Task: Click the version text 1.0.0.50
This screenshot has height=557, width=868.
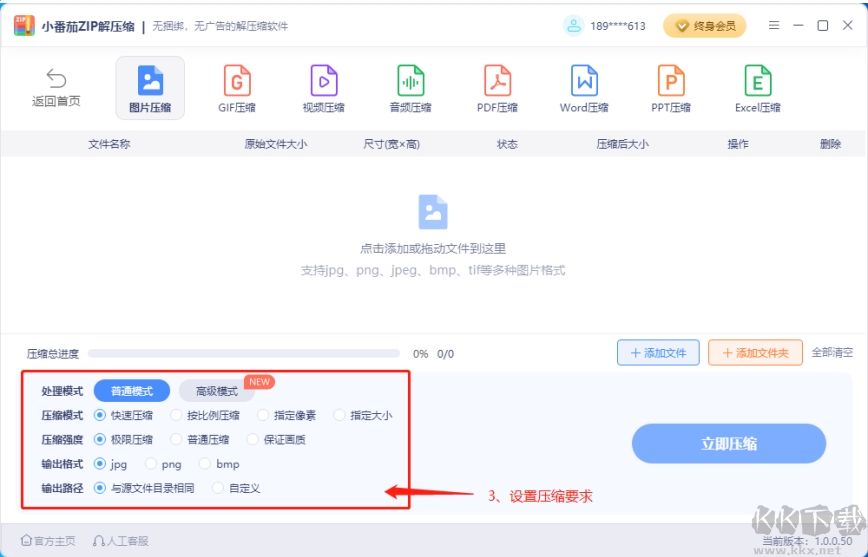Action: (831, 541)
